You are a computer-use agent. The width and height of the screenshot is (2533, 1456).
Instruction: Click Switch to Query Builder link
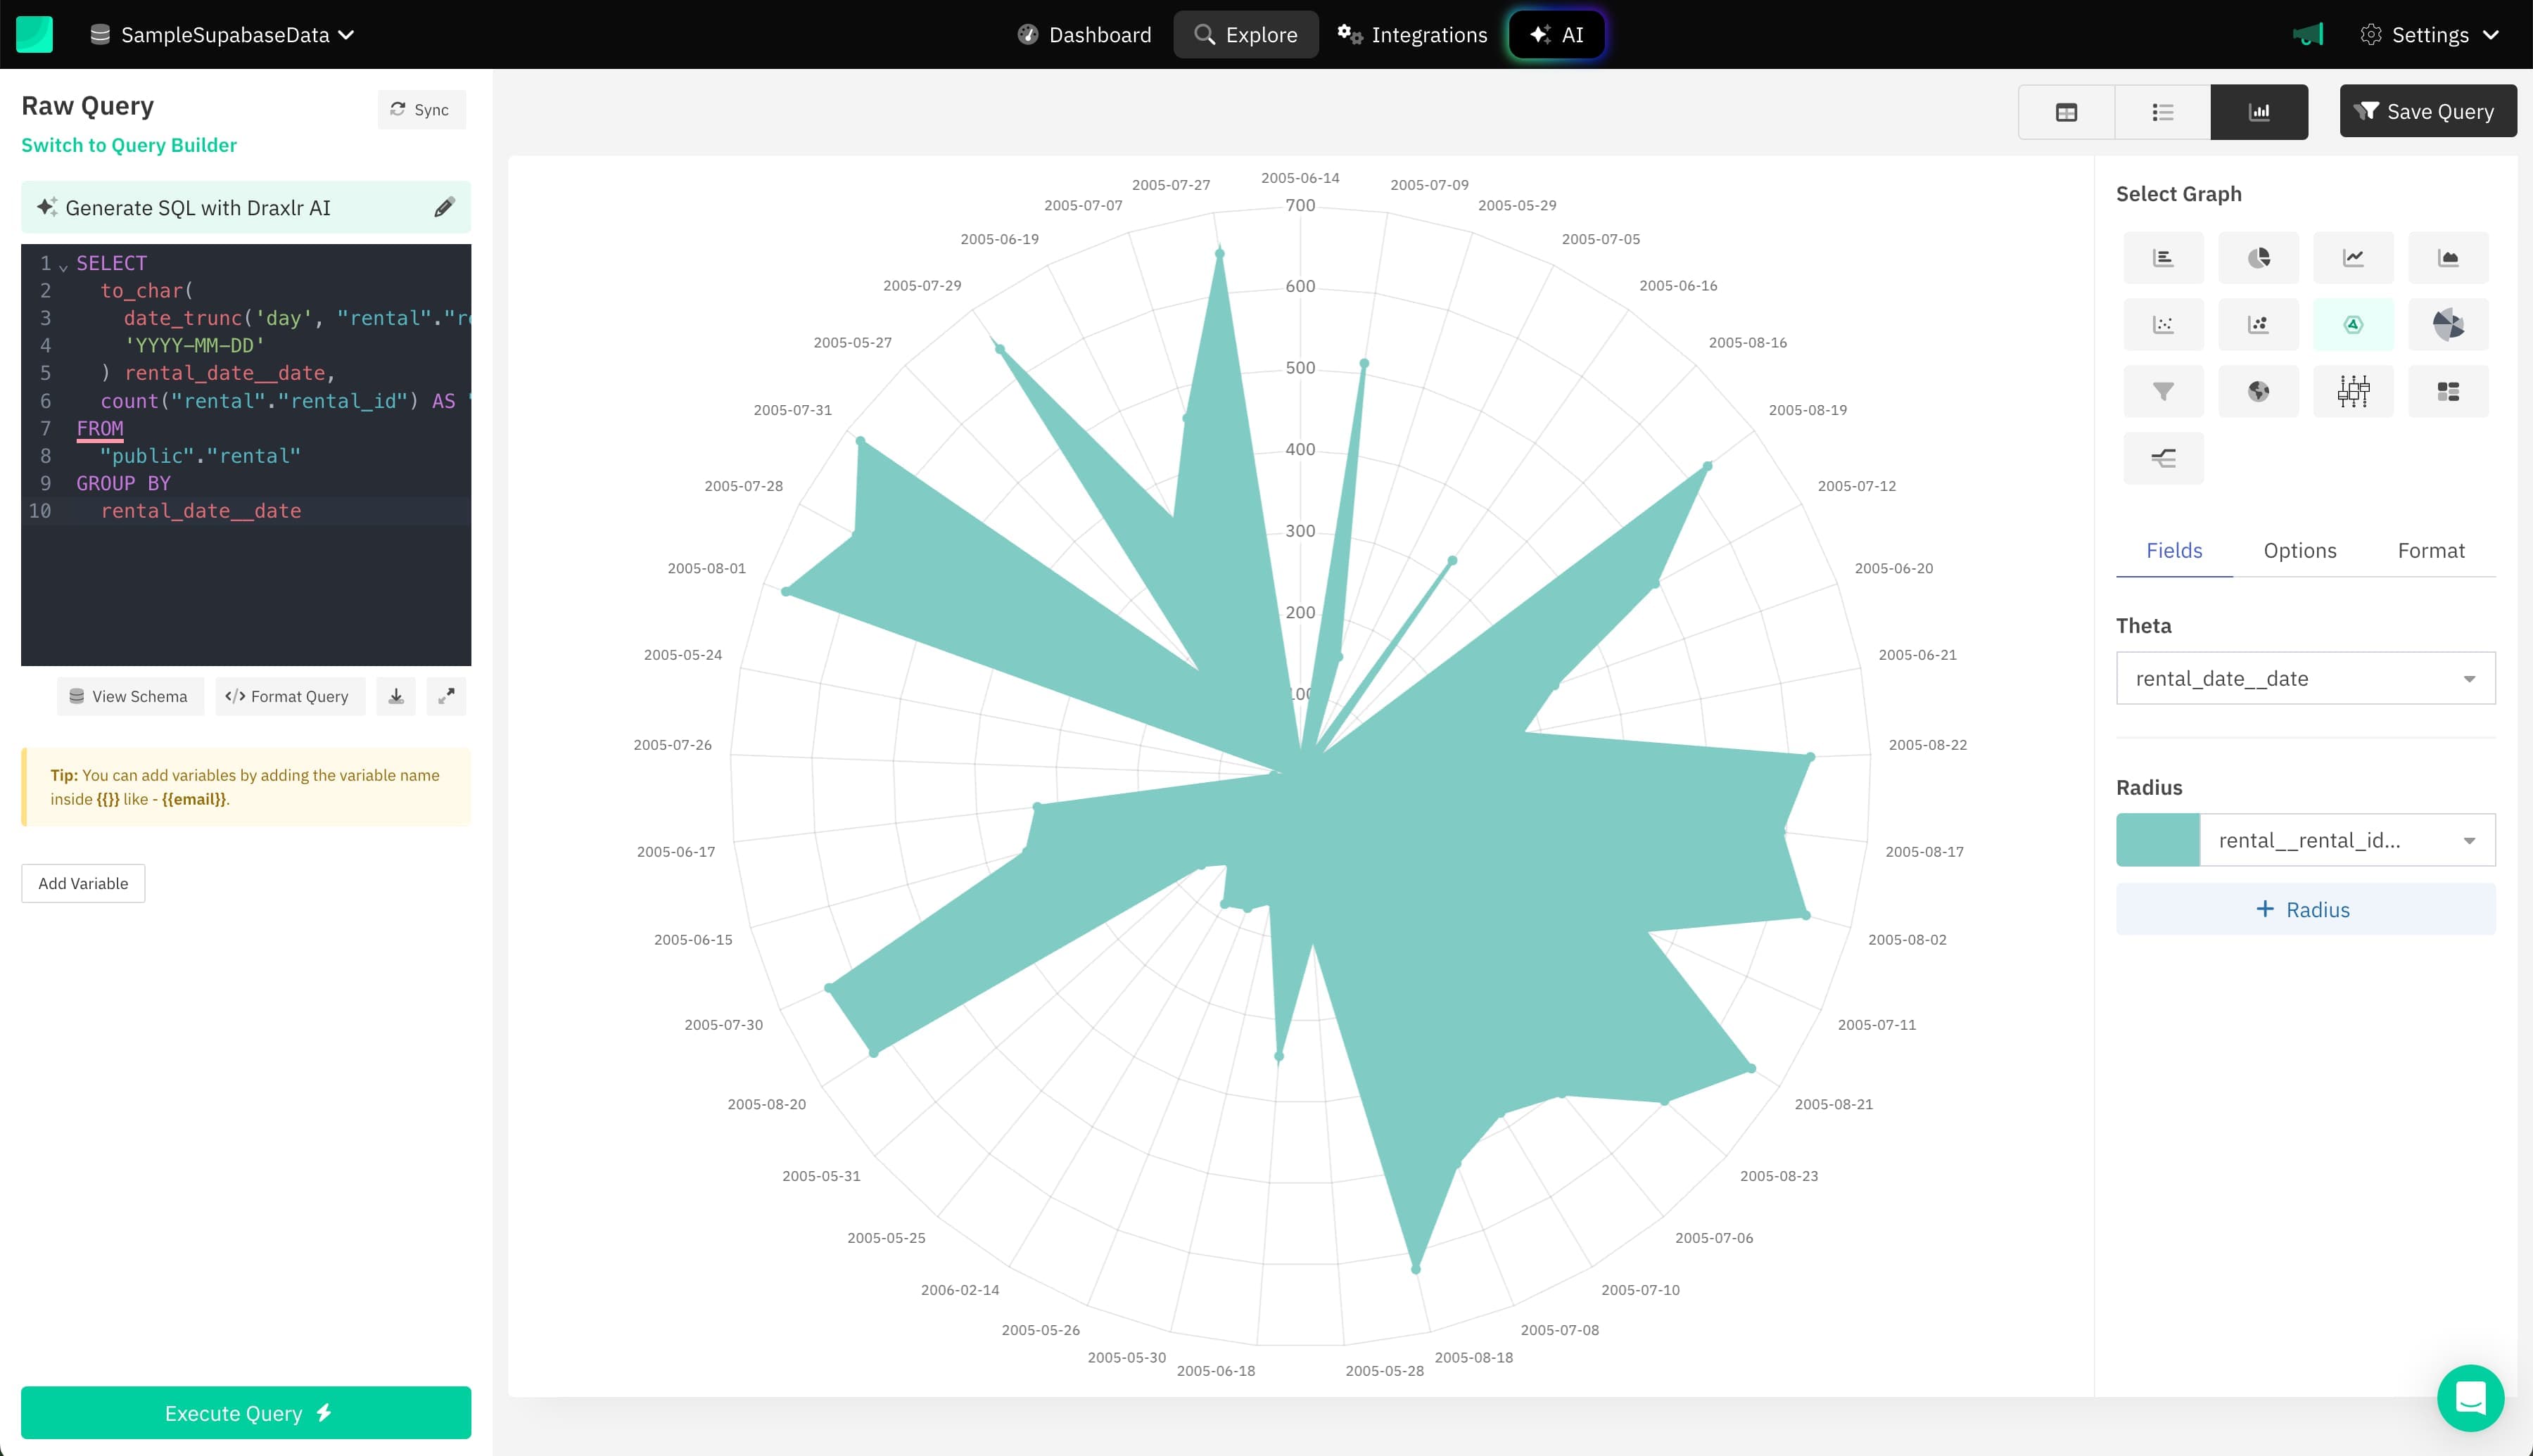pos(129,145)
